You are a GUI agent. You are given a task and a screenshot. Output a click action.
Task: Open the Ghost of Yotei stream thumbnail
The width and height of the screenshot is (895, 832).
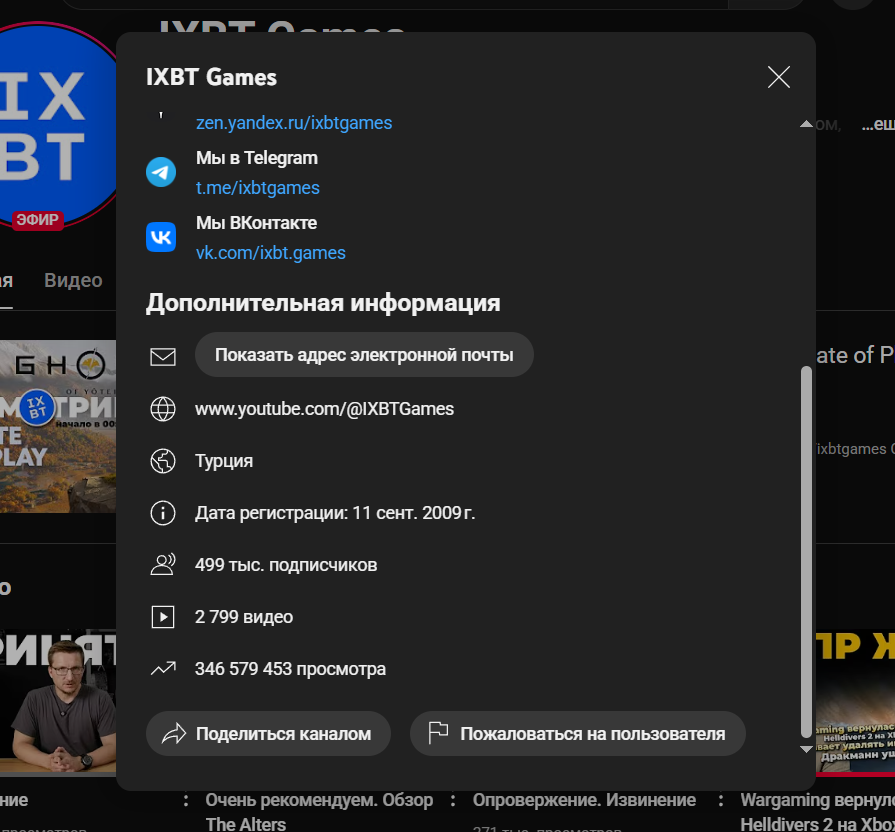58,426
